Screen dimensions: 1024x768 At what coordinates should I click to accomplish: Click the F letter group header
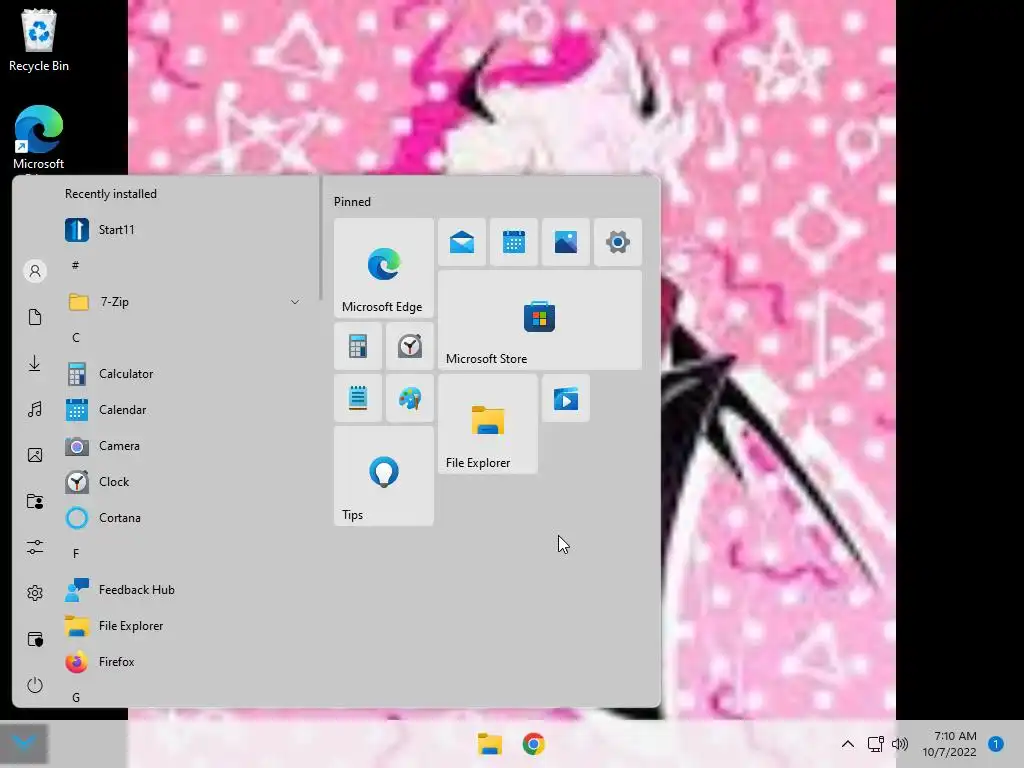point(76,553)
